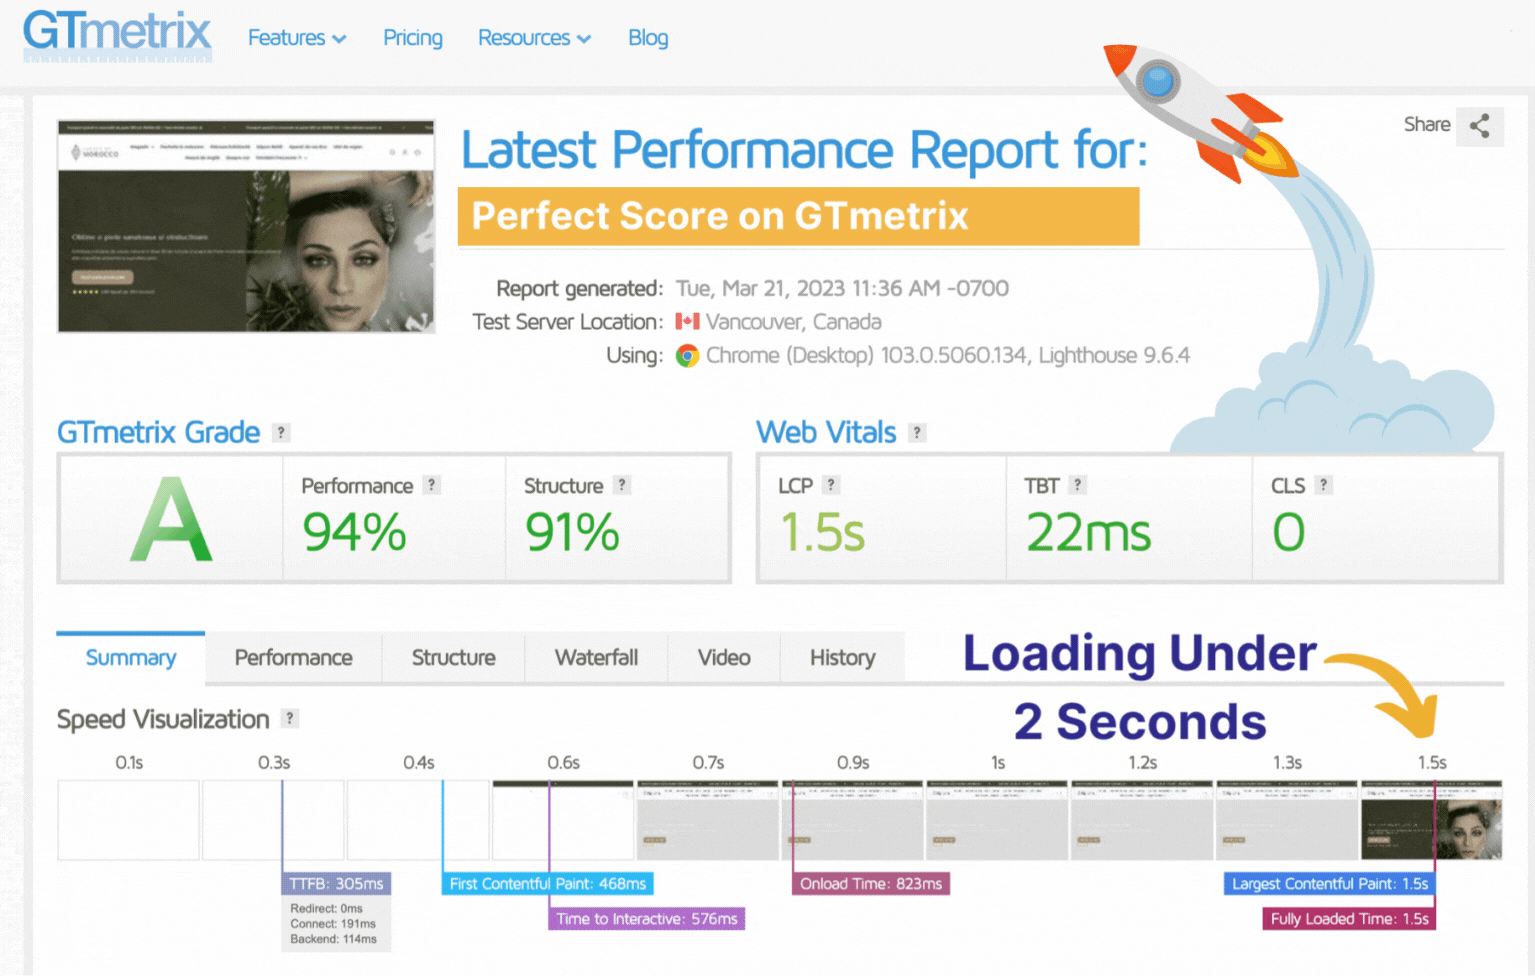1535x976 pixels.
Task: Click the Web Vitals heading
Action: point(826,433)
